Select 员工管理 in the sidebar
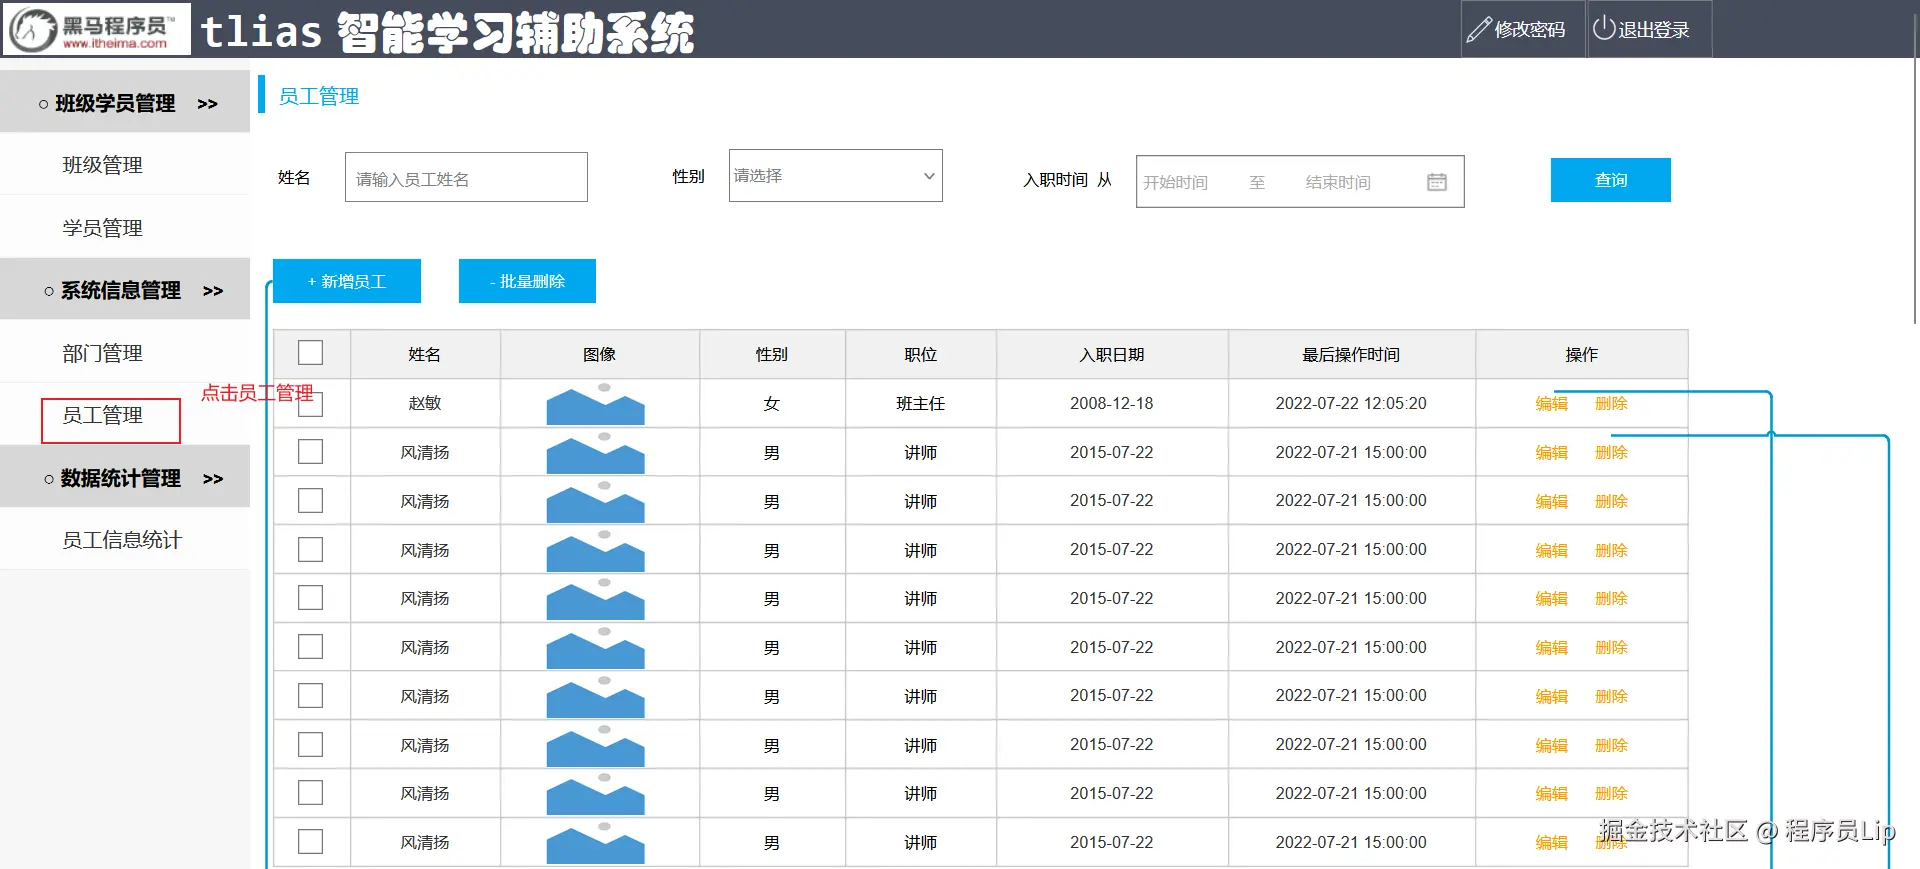The image size is (1920, 869). coord(103,415)
